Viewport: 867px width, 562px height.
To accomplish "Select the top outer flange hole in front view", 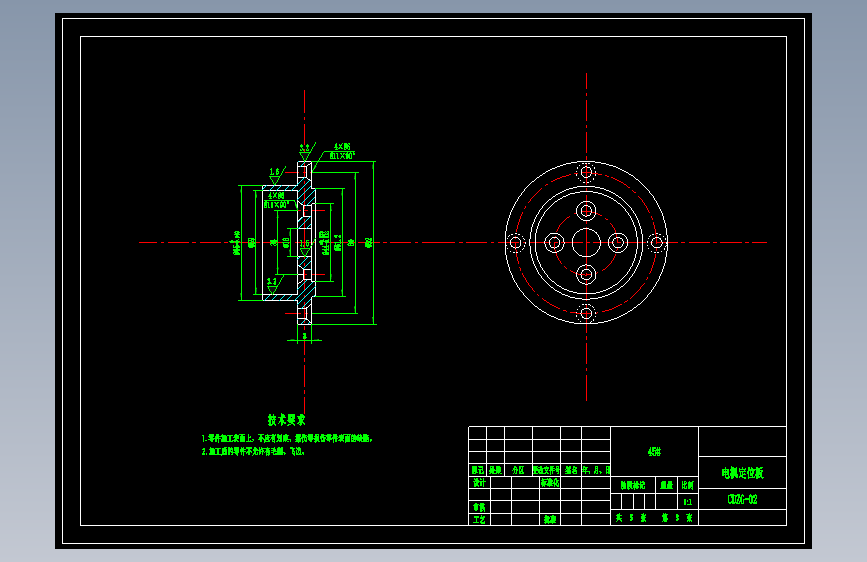I will (x=586, y=172).
